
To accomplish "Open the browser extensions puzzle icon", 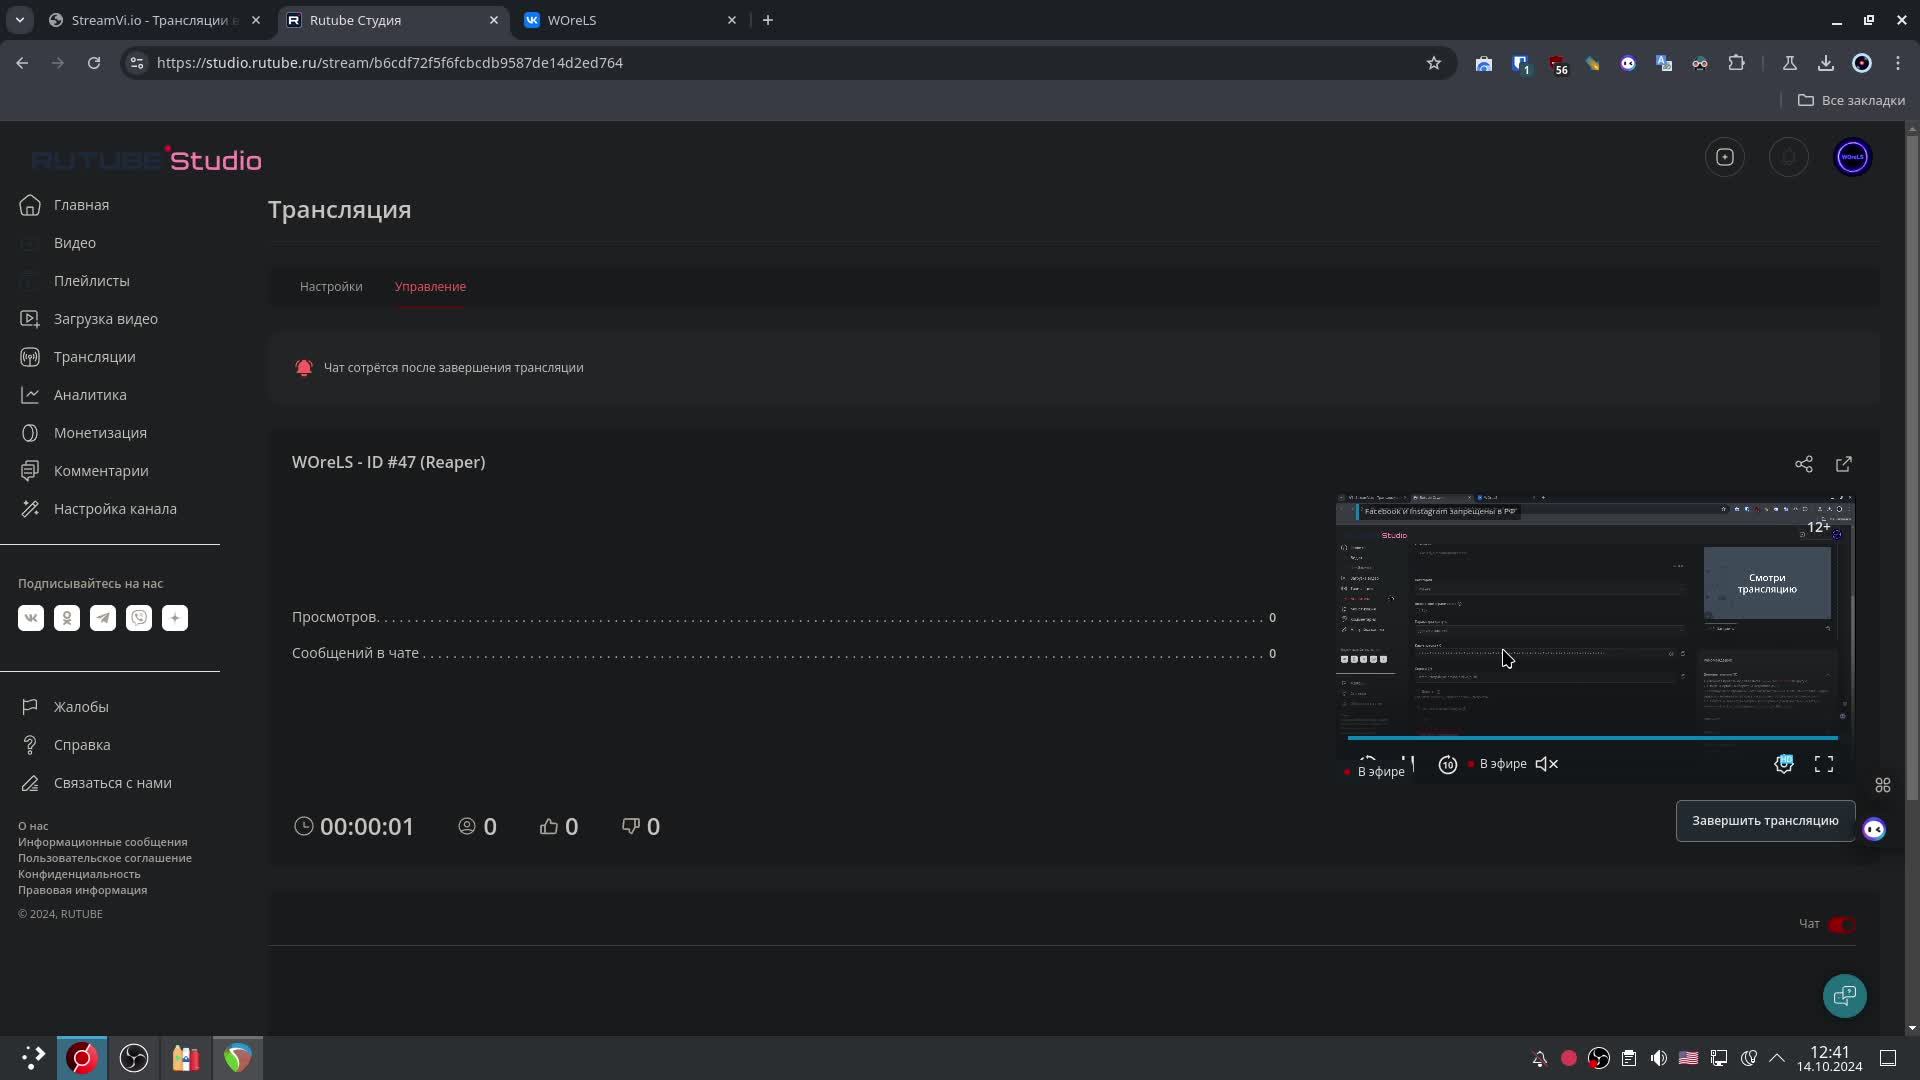I will coord(1736,63).
